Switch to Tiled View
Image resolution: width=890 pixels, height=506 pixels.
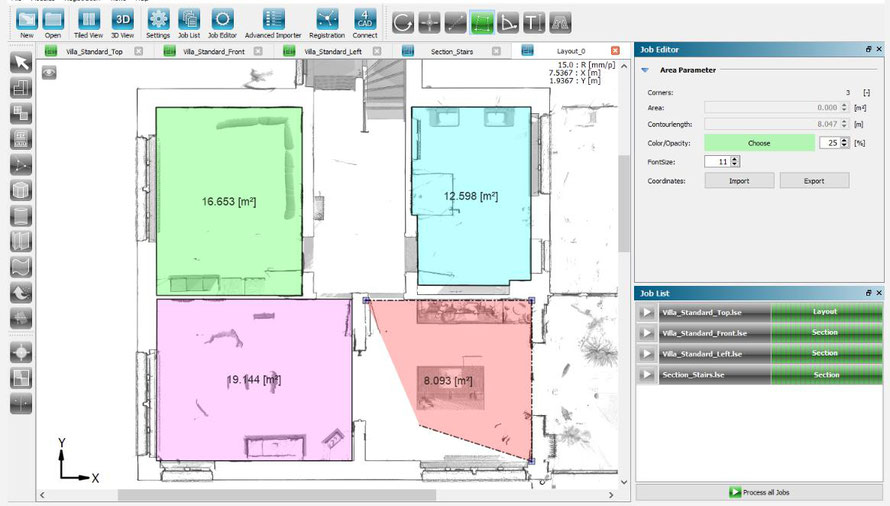click(x=89, y=20)
